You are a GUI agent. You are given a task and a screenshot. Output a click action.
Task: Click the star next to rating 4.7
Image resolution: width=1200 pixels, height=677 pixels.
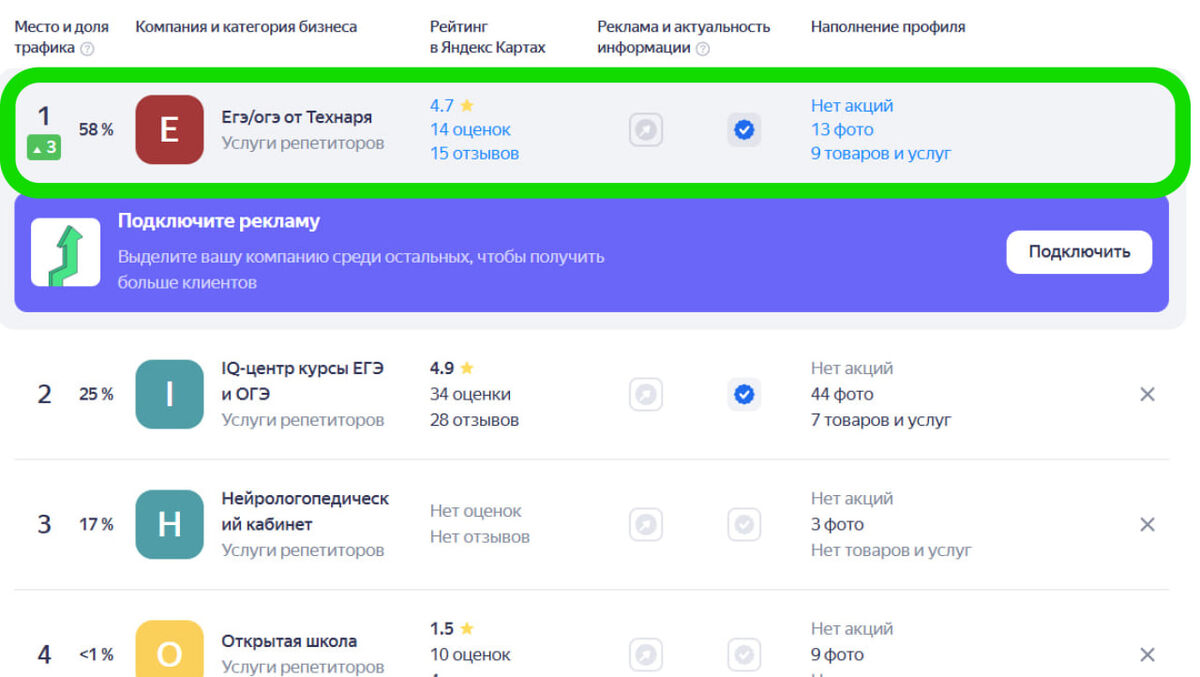467,105
